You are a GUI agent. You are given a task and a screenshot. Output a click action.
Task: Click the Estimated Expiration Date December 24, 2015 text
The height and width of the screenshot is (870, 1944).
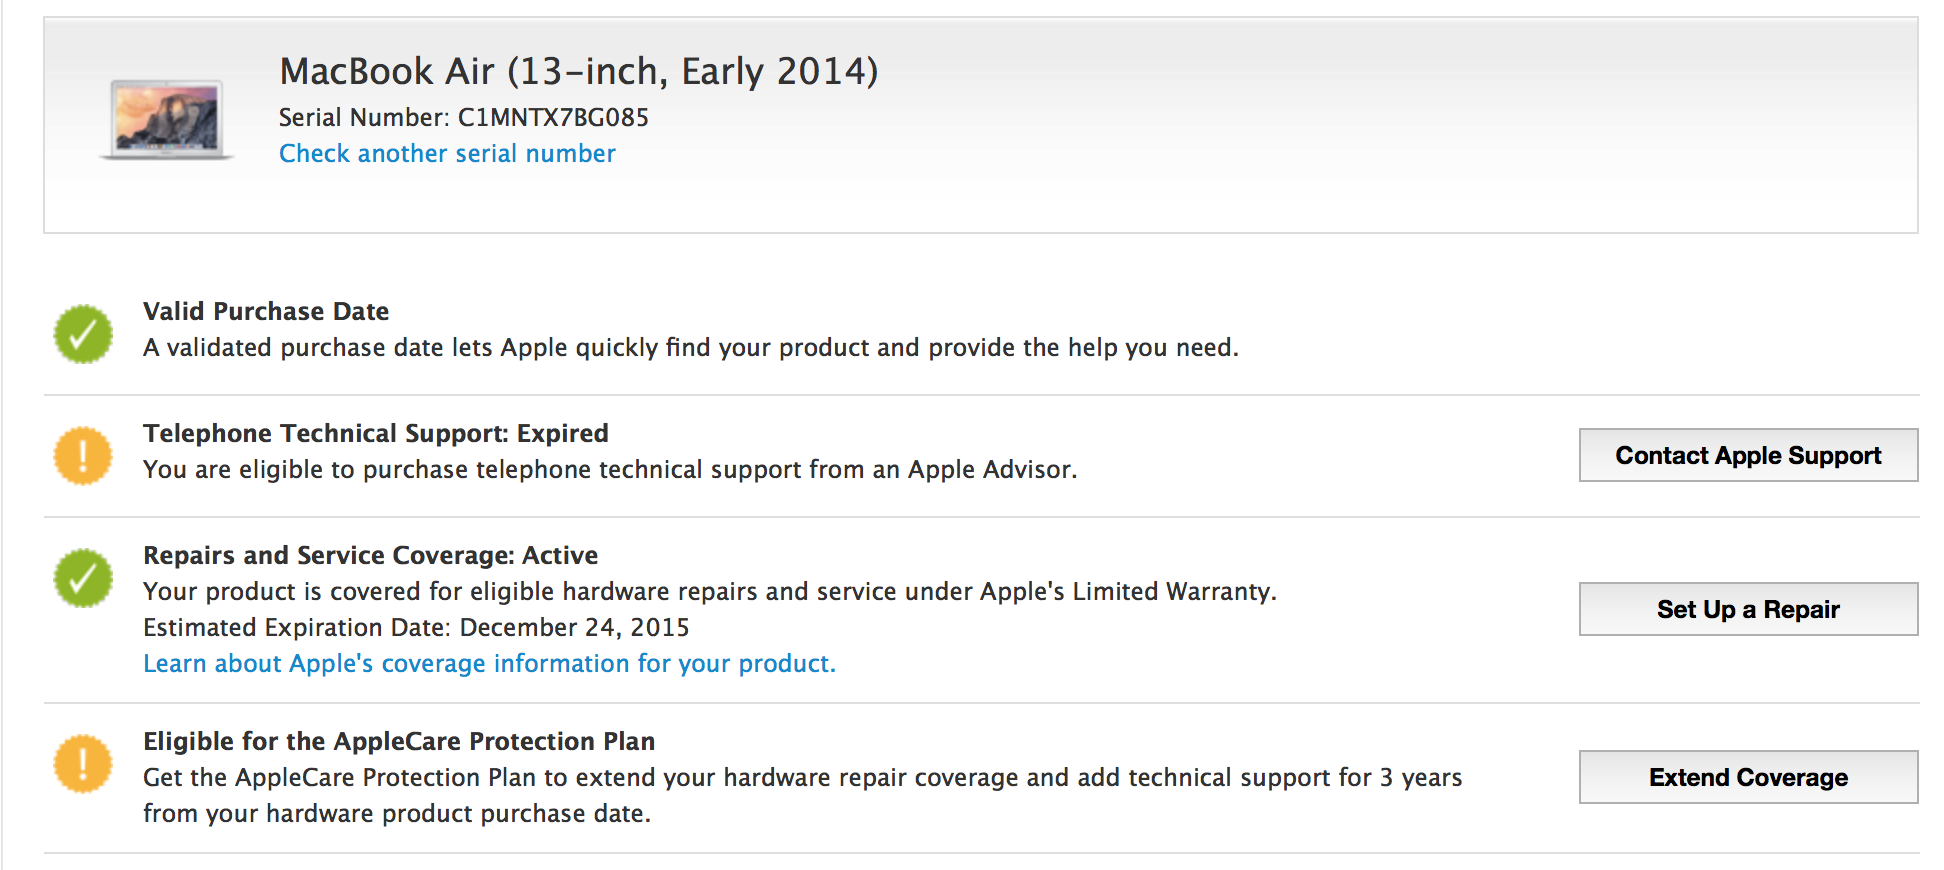point(416,628)
